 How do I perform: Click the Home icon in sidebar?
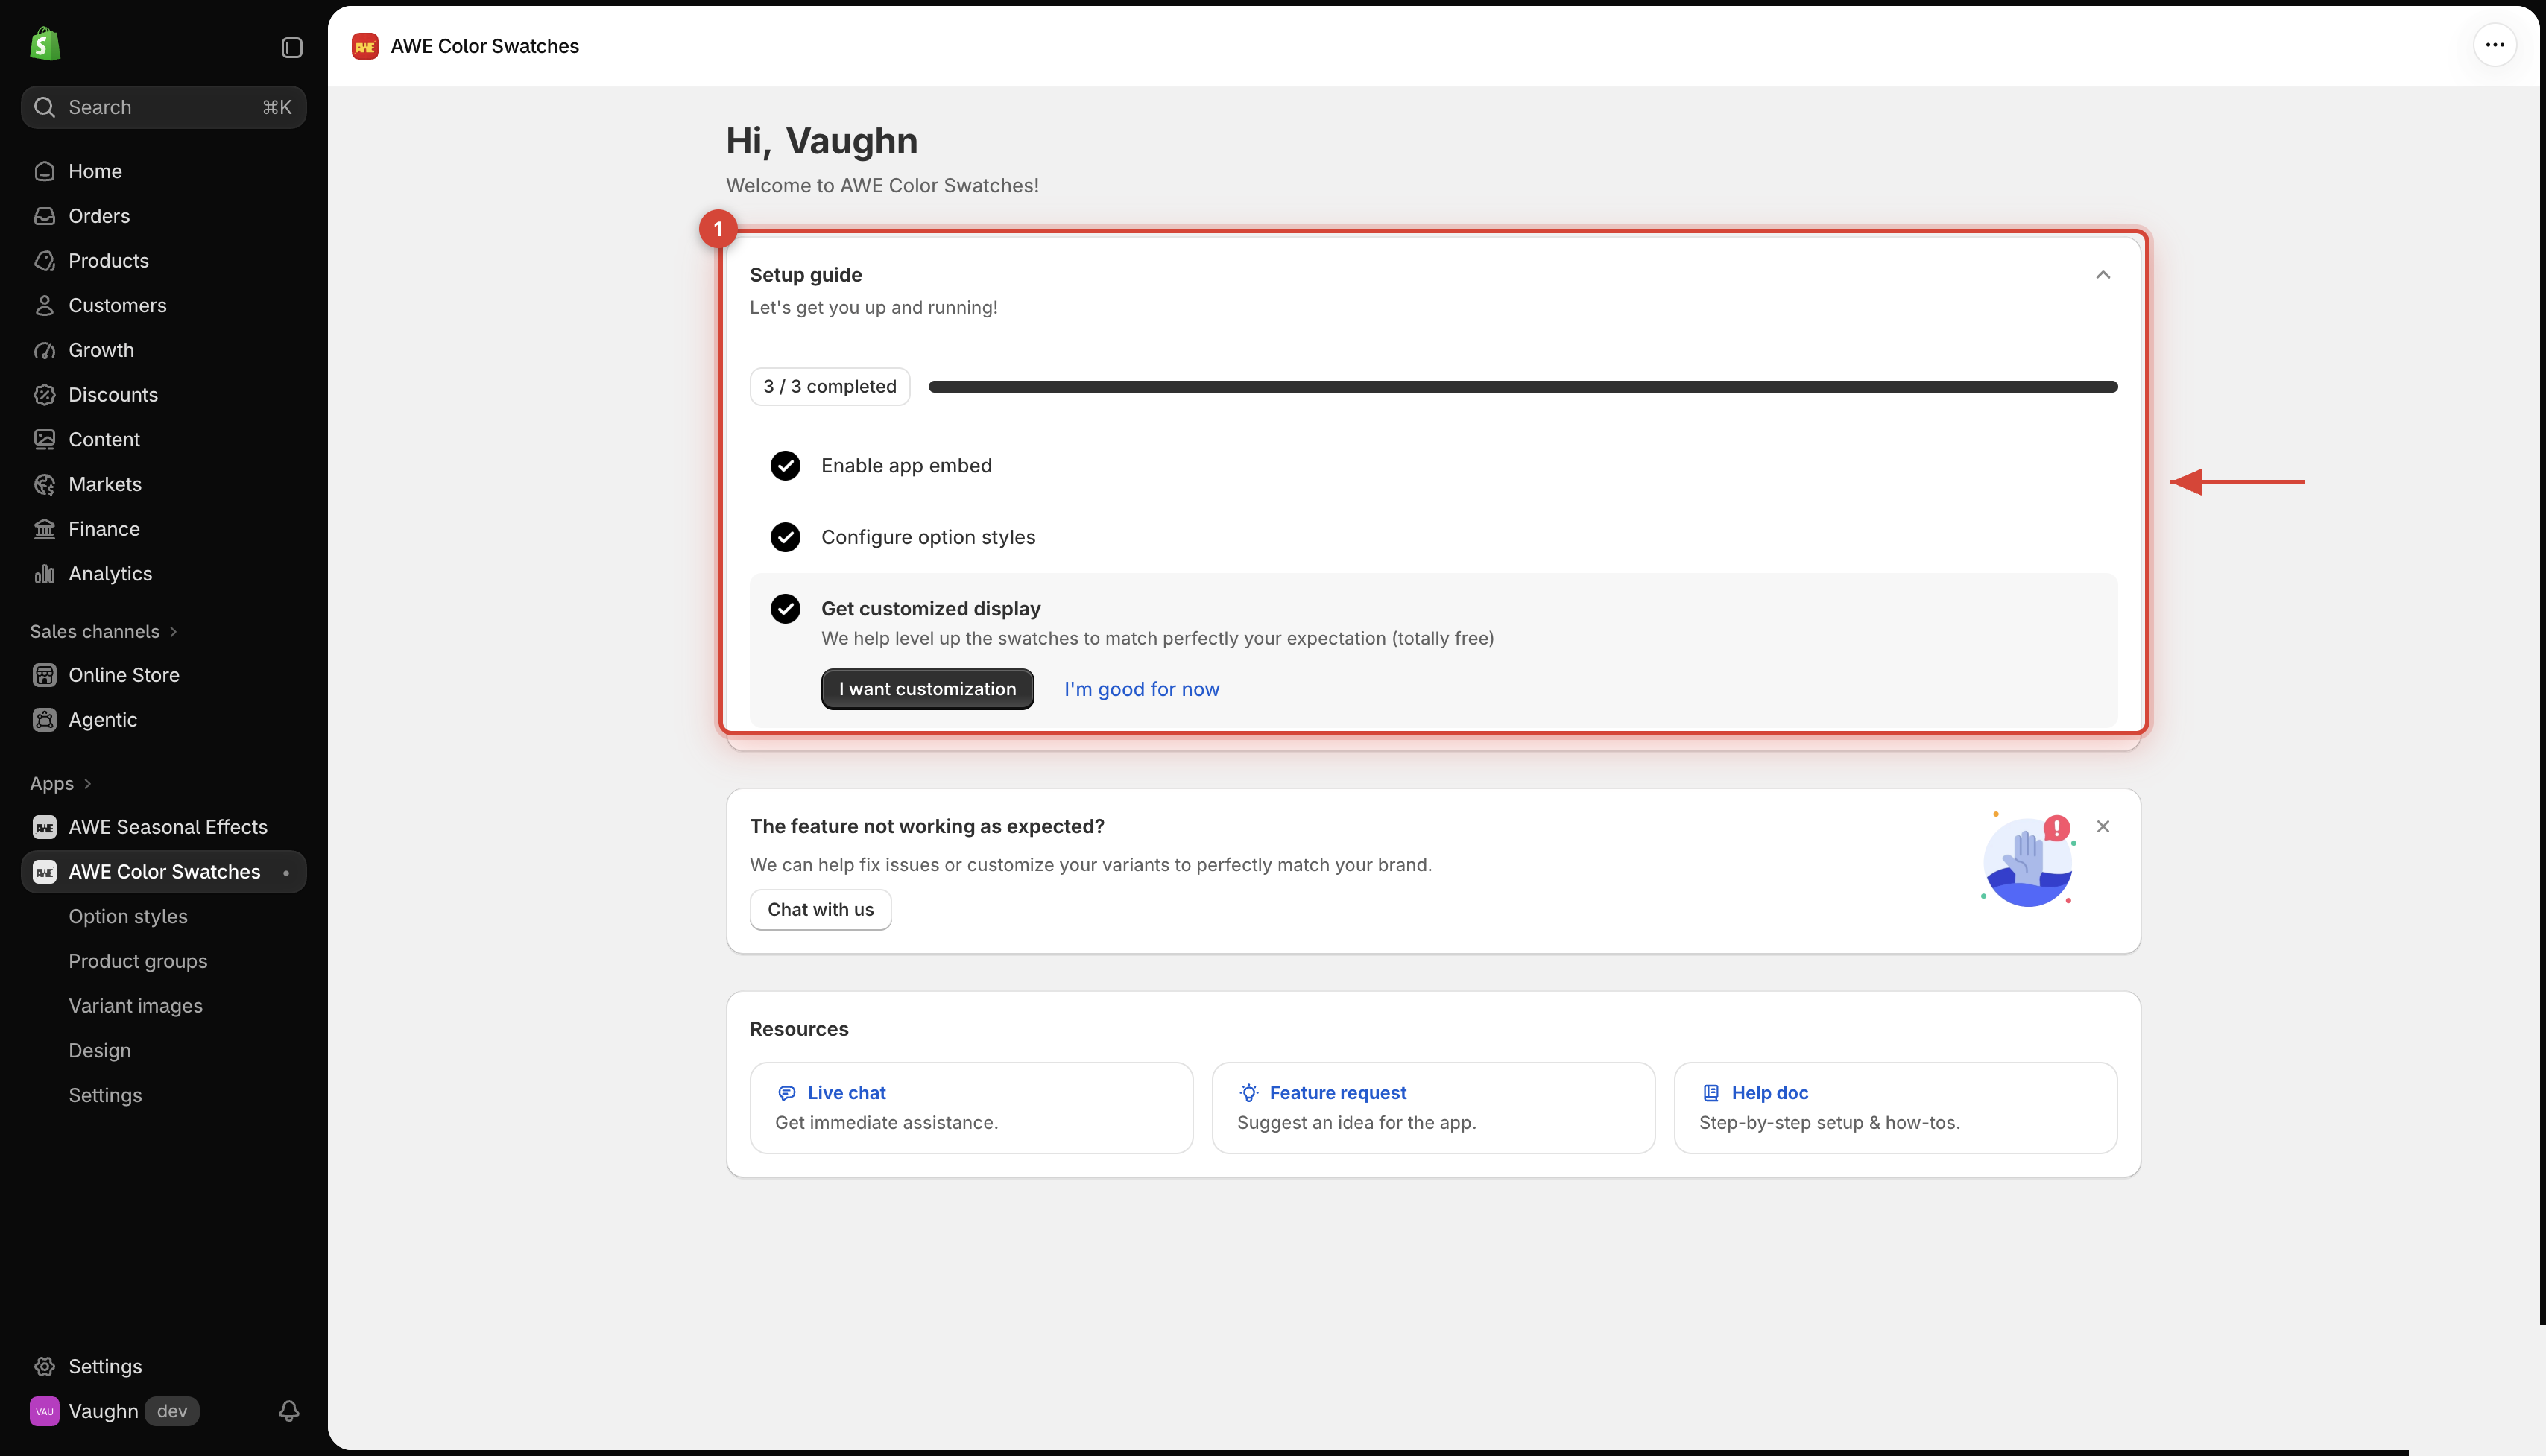[x=44, y=171]
